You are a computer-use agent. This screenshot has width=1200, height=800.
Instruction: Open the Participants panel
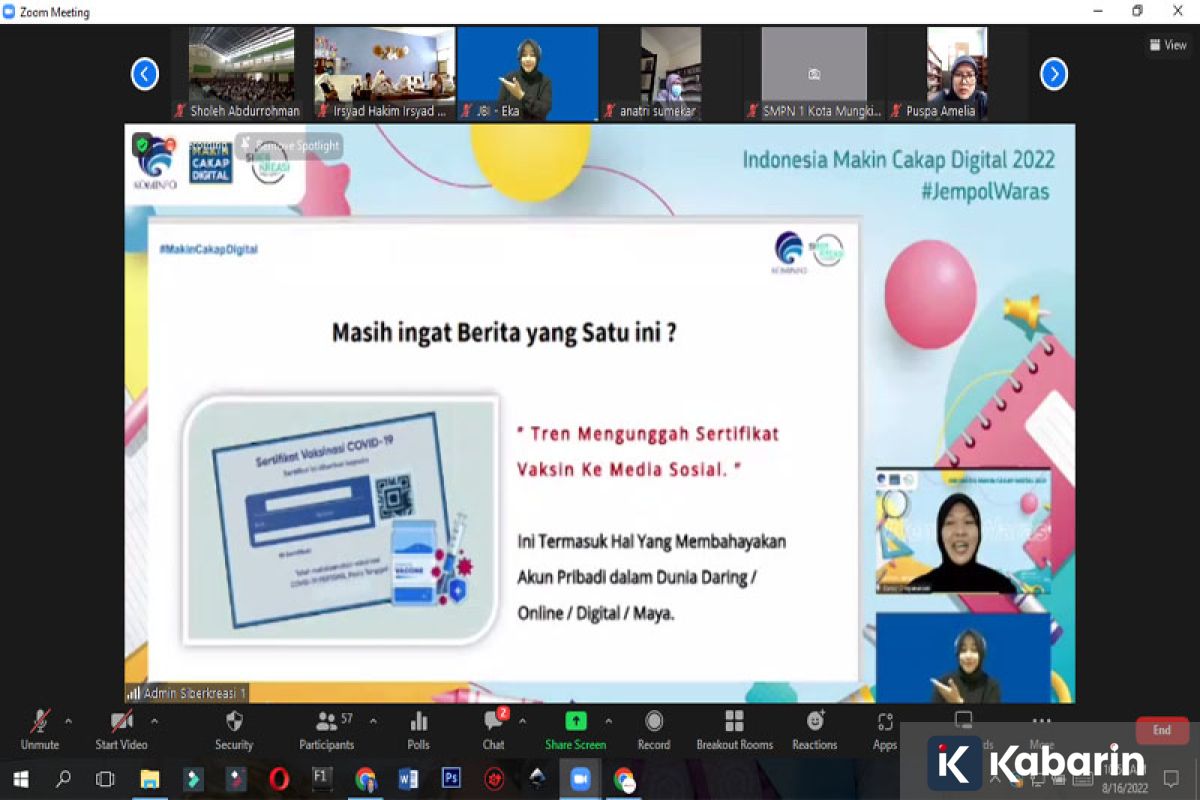(x=326, y=729)
